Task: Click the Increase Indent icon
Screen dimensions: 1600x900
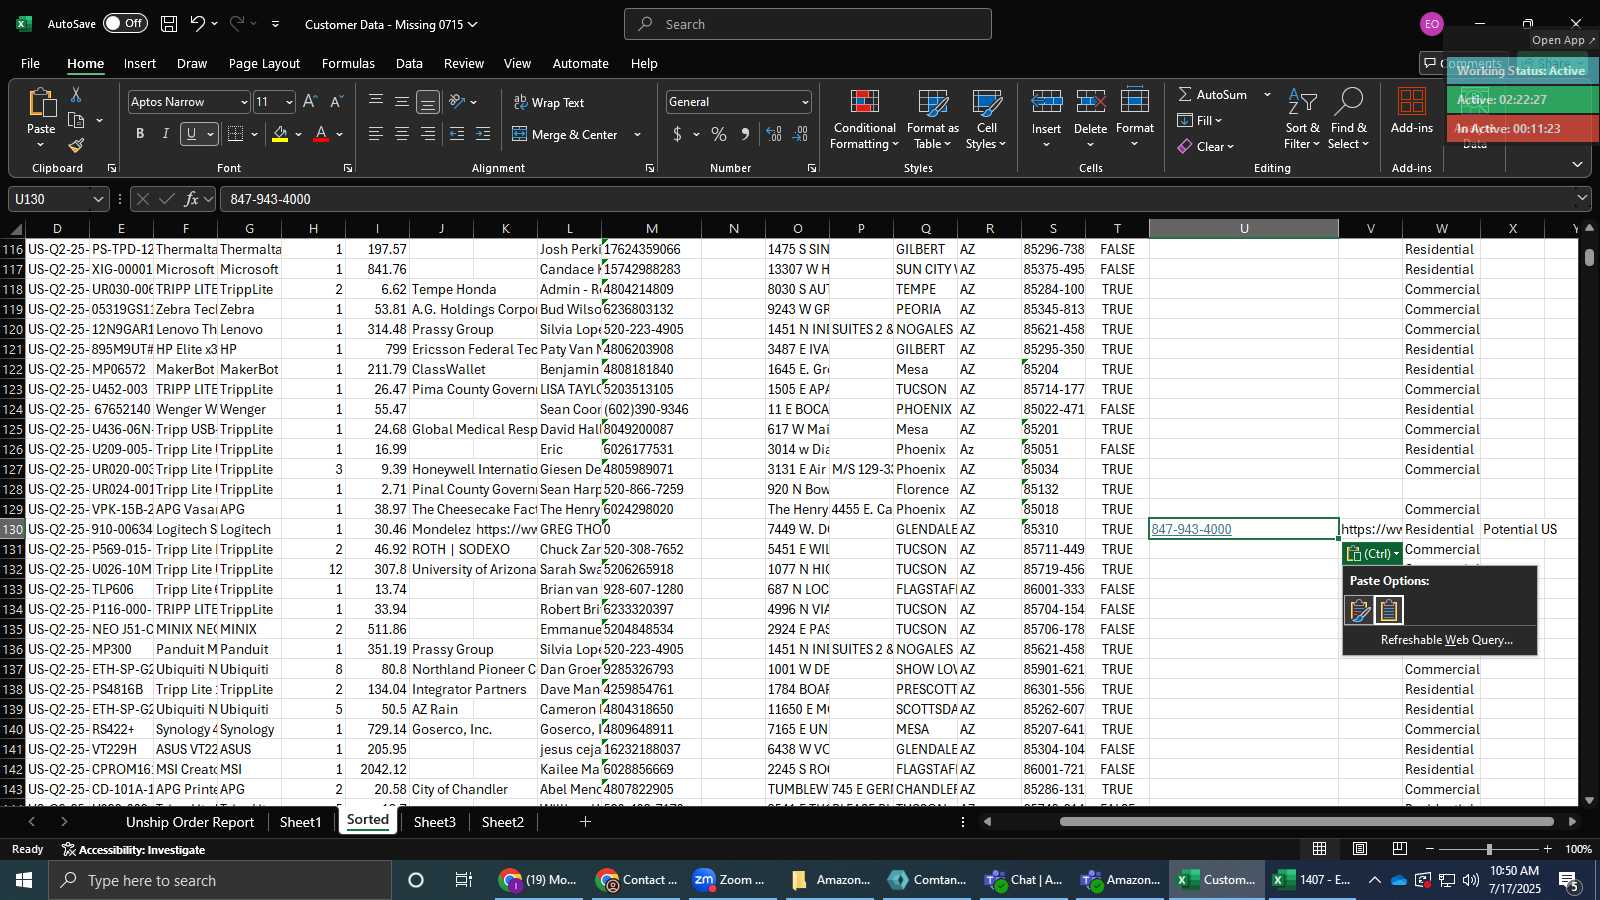Action: pos(483,134)
